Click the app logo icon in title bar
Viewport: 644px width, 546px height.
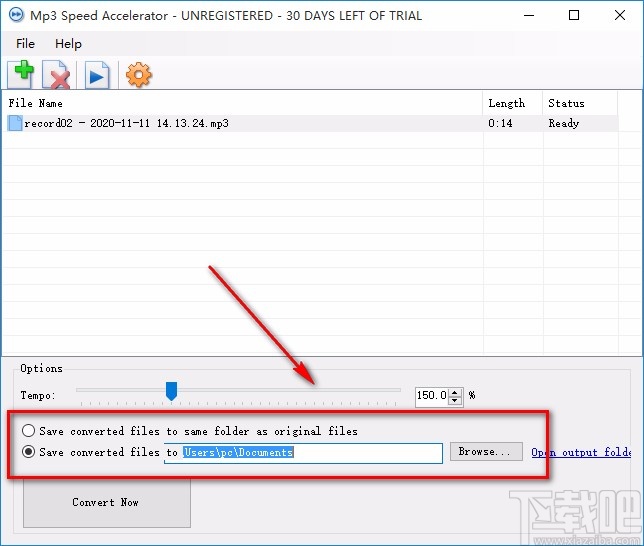pyautogui.click(x=16, y=15)
